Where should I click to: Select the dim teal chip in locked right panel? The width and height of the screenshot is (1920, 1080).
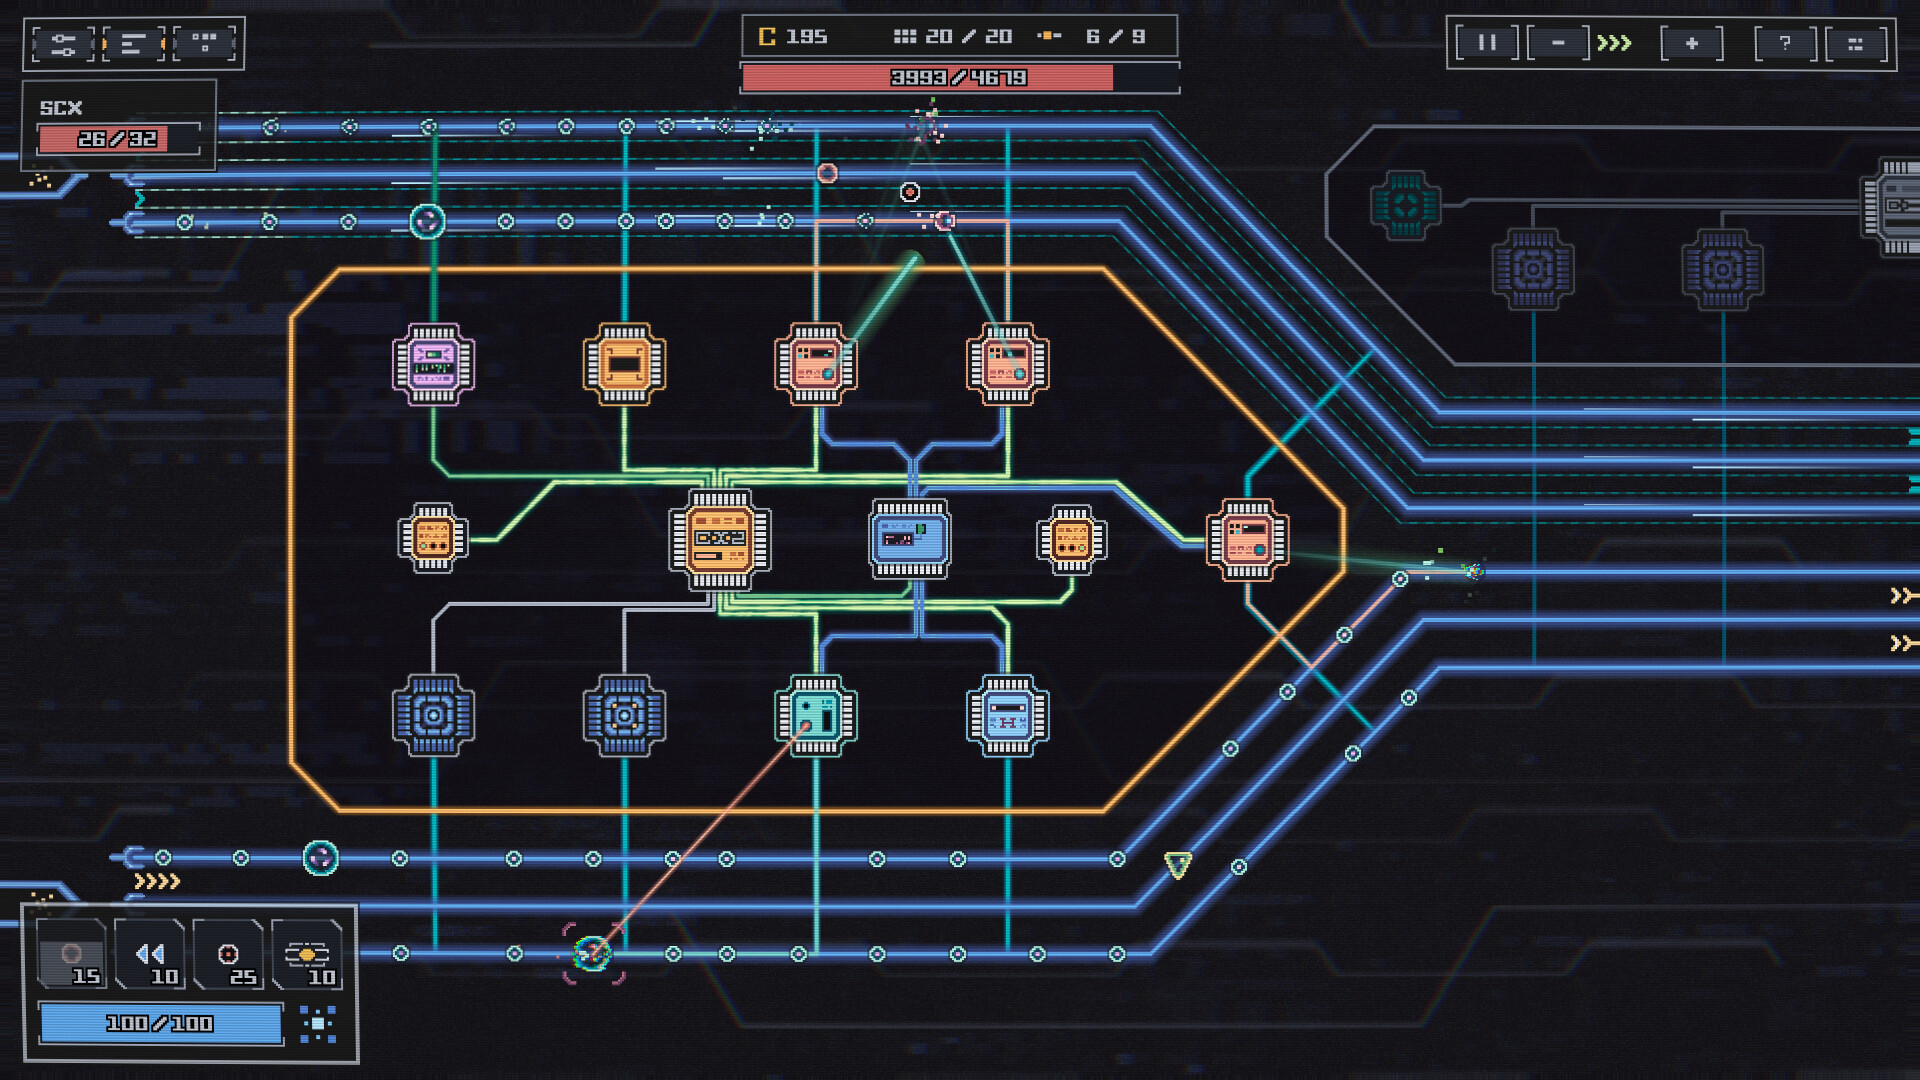coord(1405,205)
